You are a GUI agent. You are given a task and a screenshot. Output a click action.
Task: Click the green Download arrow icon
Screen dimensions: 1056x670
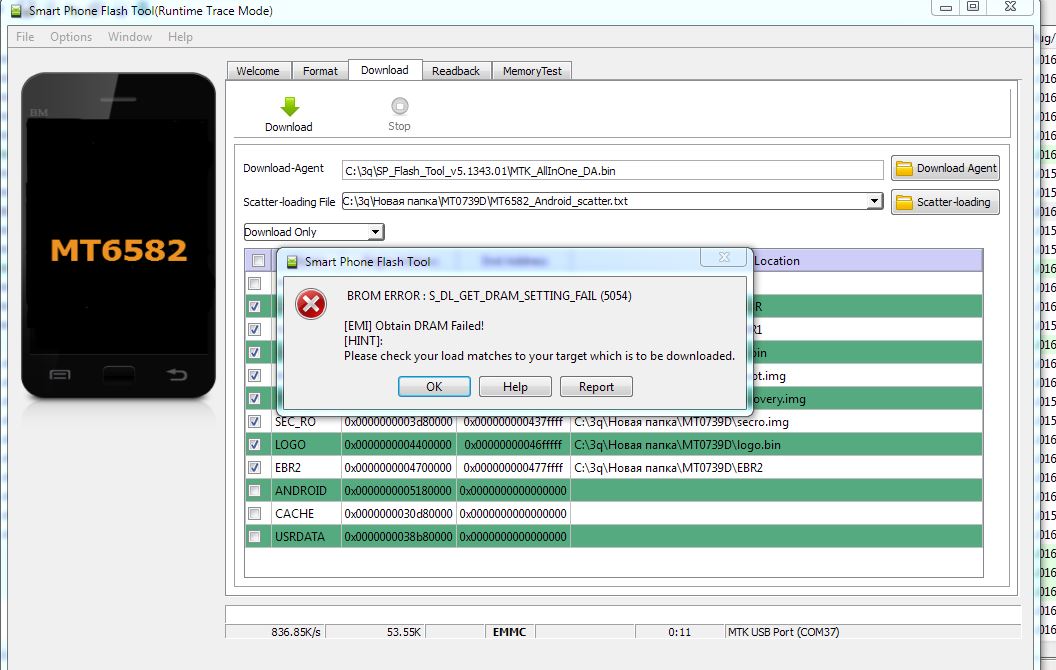pos(289,106)
